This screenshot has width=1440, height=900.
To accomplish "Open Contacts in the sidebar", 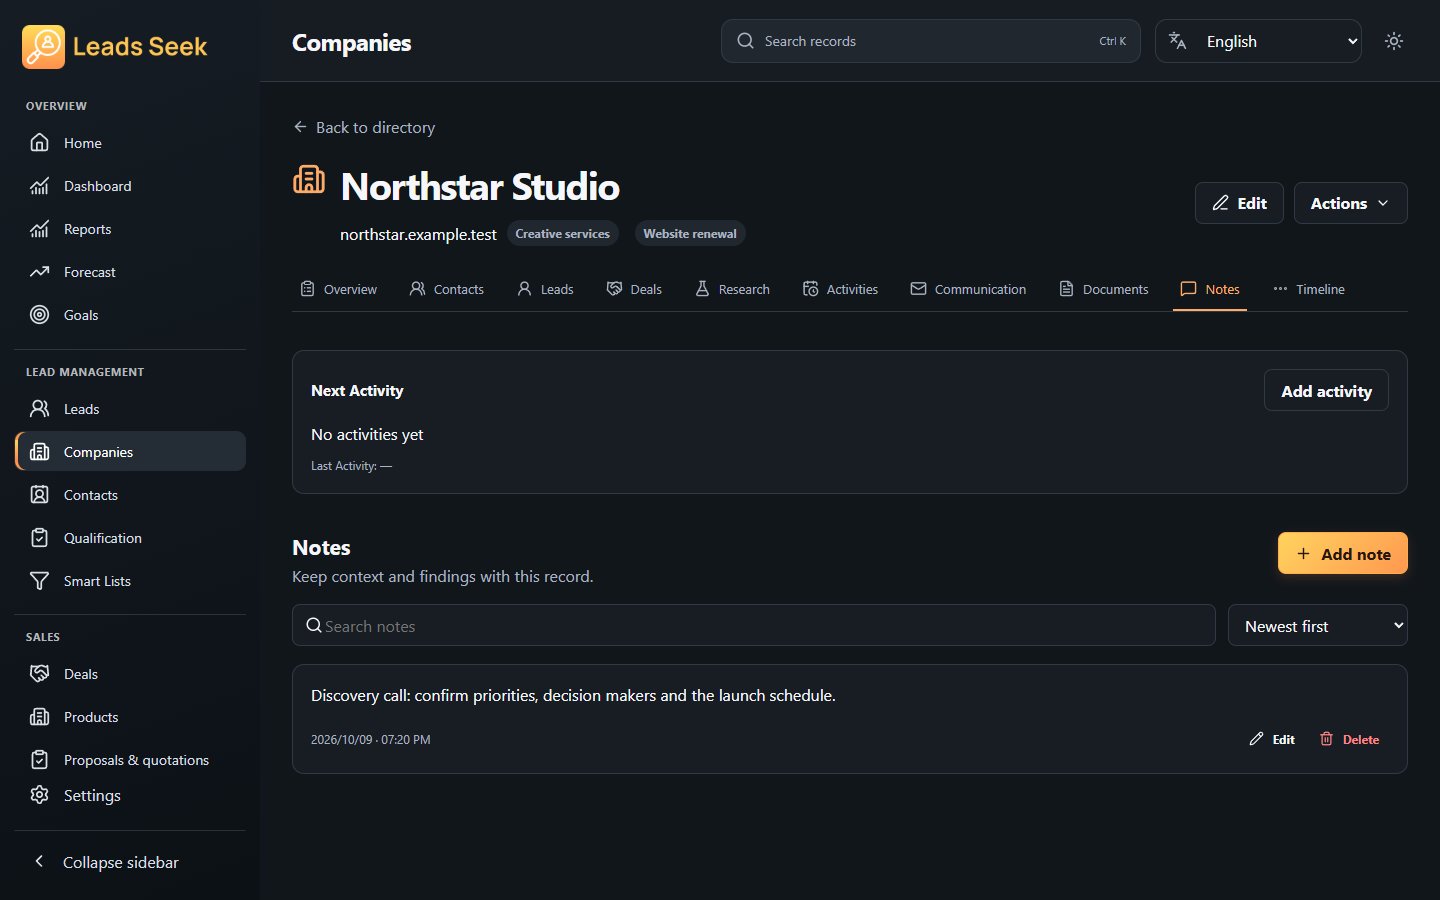I will pos(130,495).
